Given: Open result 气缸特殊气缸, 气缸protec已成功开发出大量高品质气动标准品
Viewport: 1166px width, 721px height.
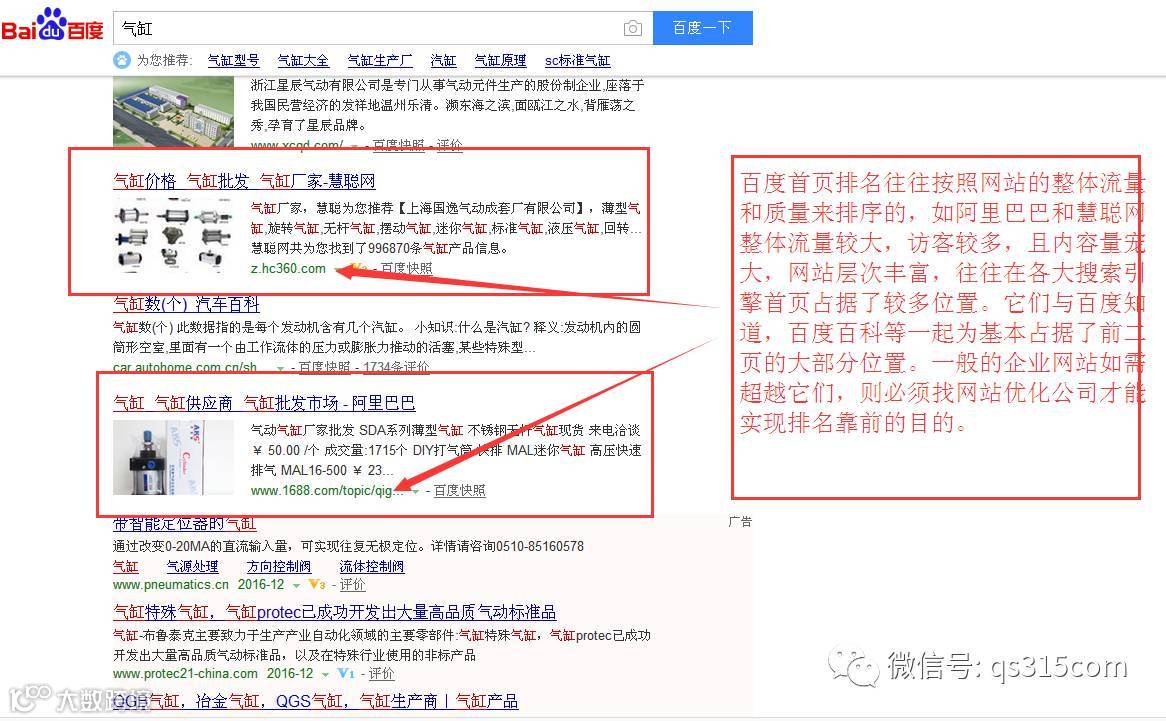Looking at the screenshot, I should (335, 612).
